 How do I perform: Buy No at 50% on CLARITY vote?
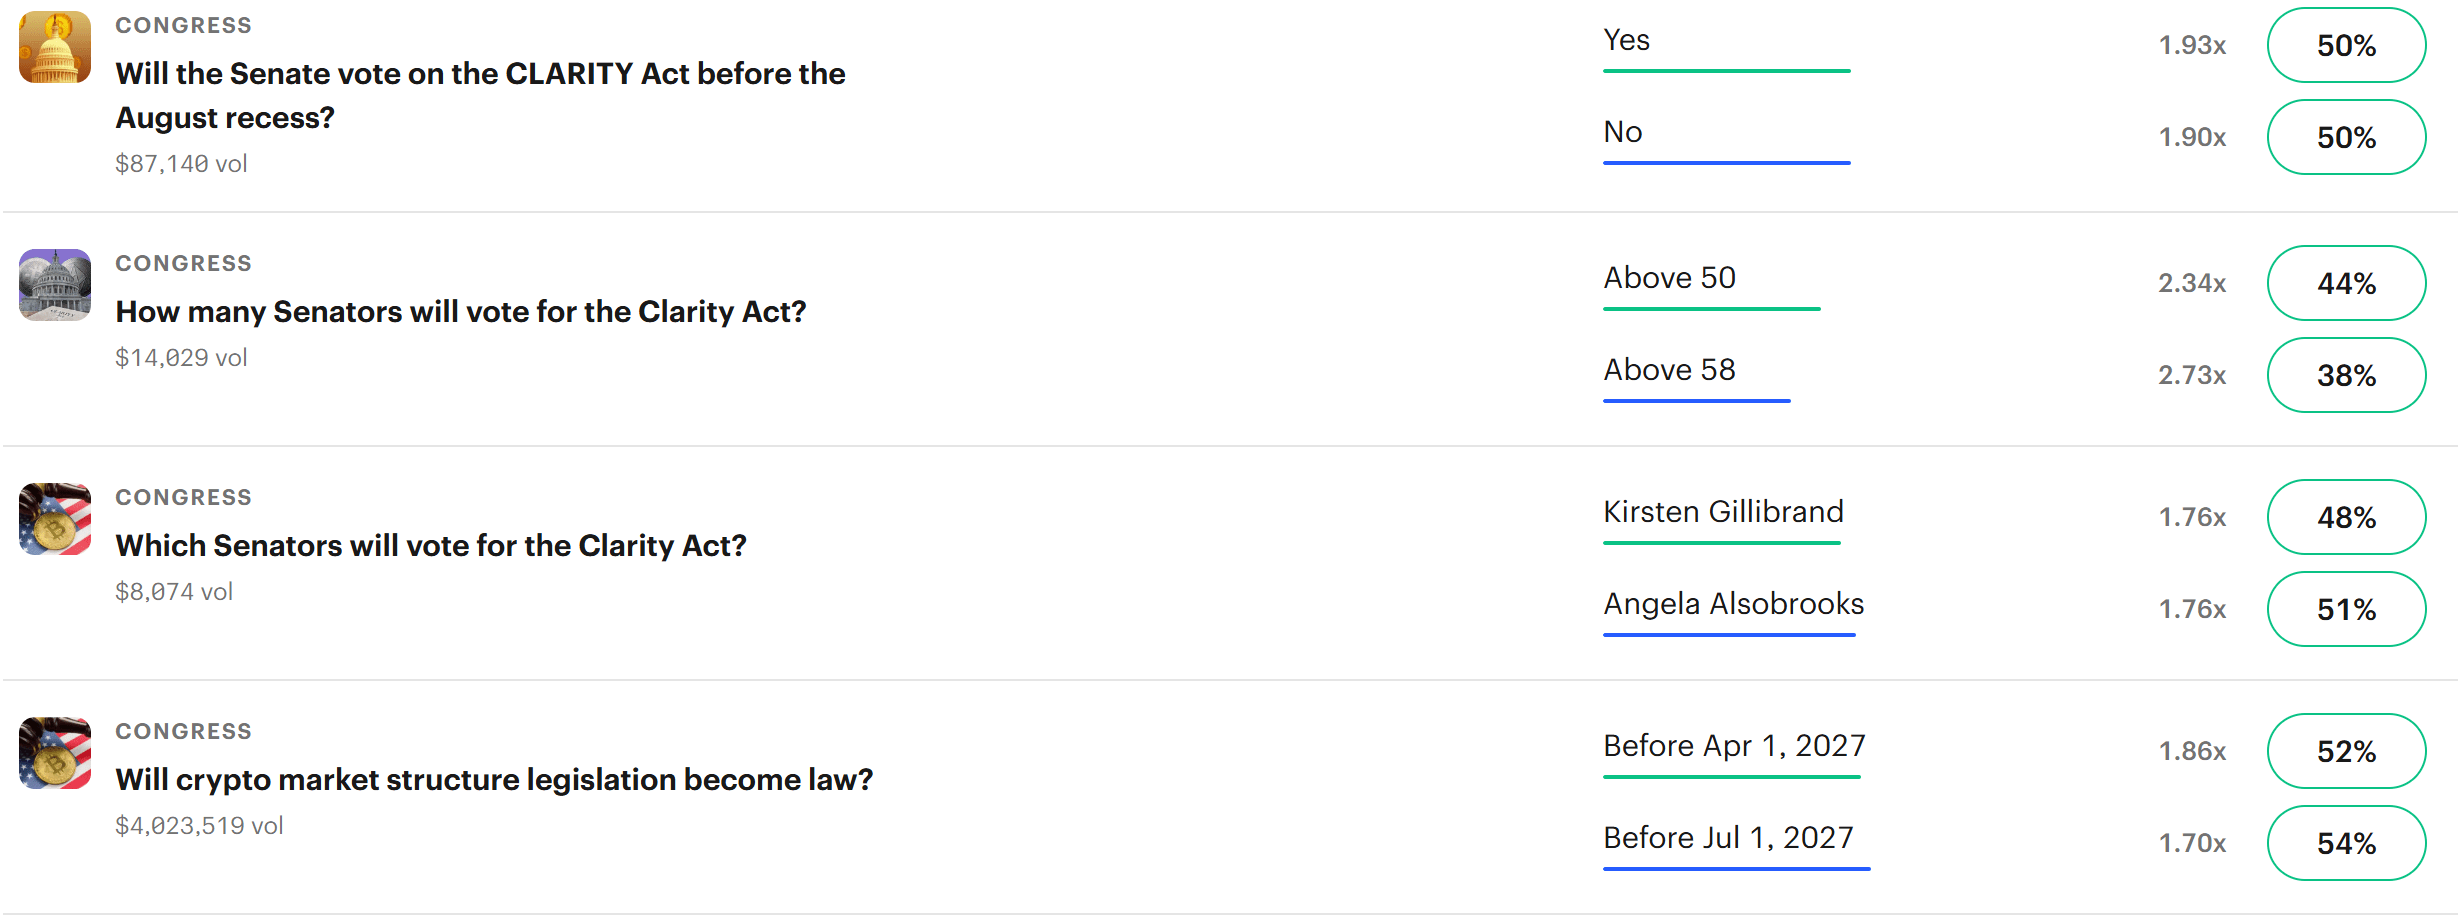2346,137
